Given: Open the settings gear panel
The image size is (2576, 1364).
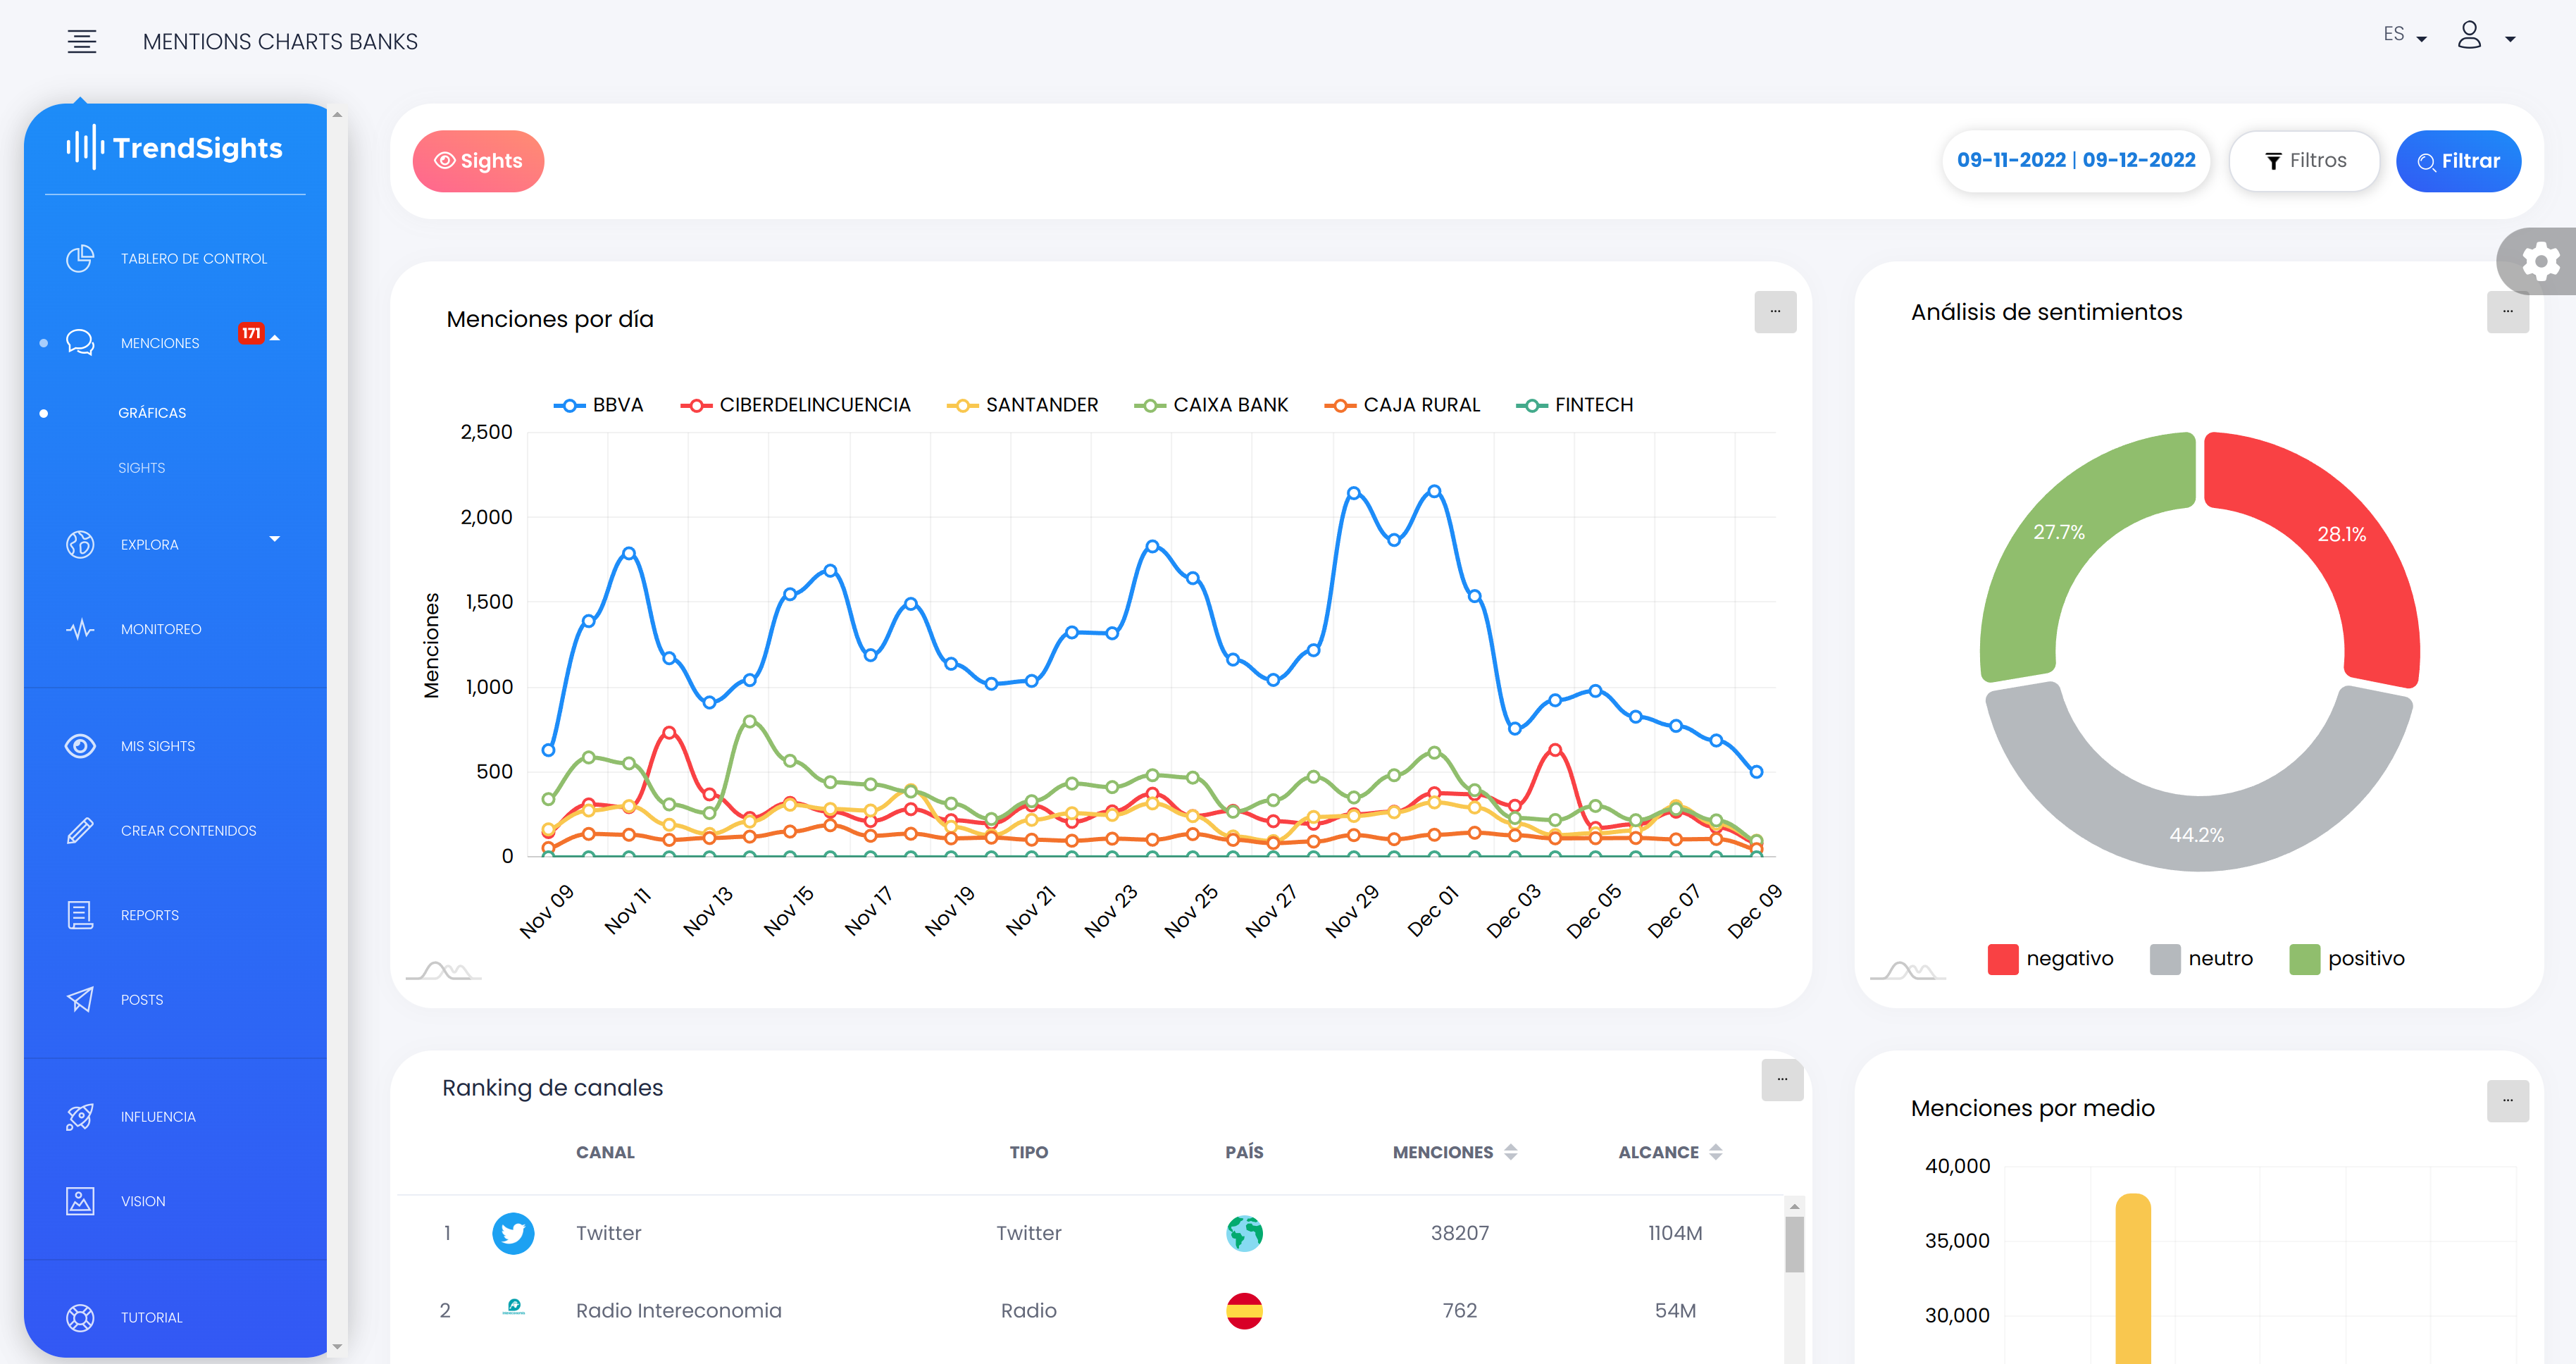Looking at the screenshot, I should point(2539,262).
